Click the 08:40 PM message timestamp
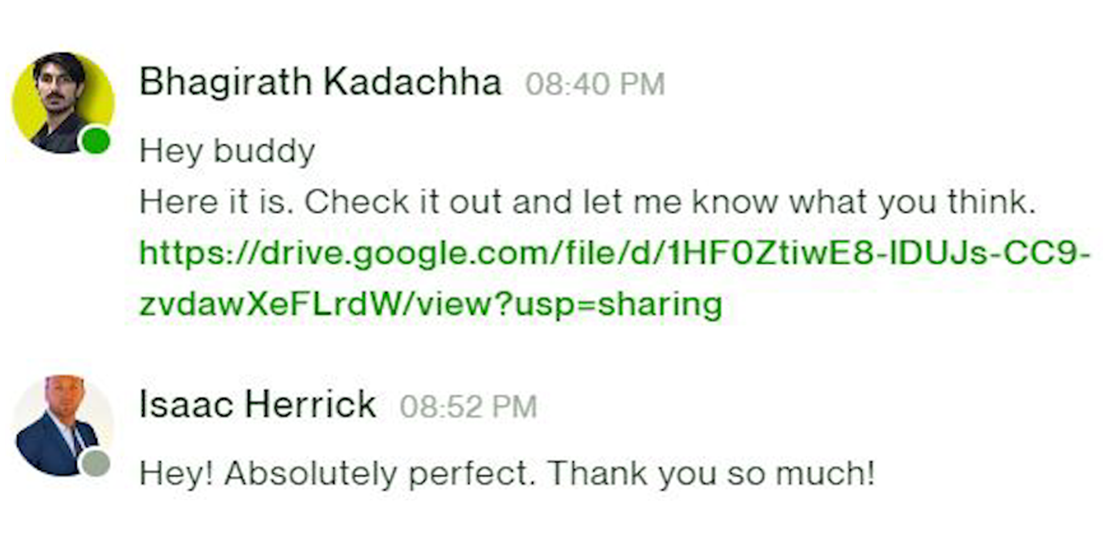This screenshot has height=551, width=1108. [594, 84]
